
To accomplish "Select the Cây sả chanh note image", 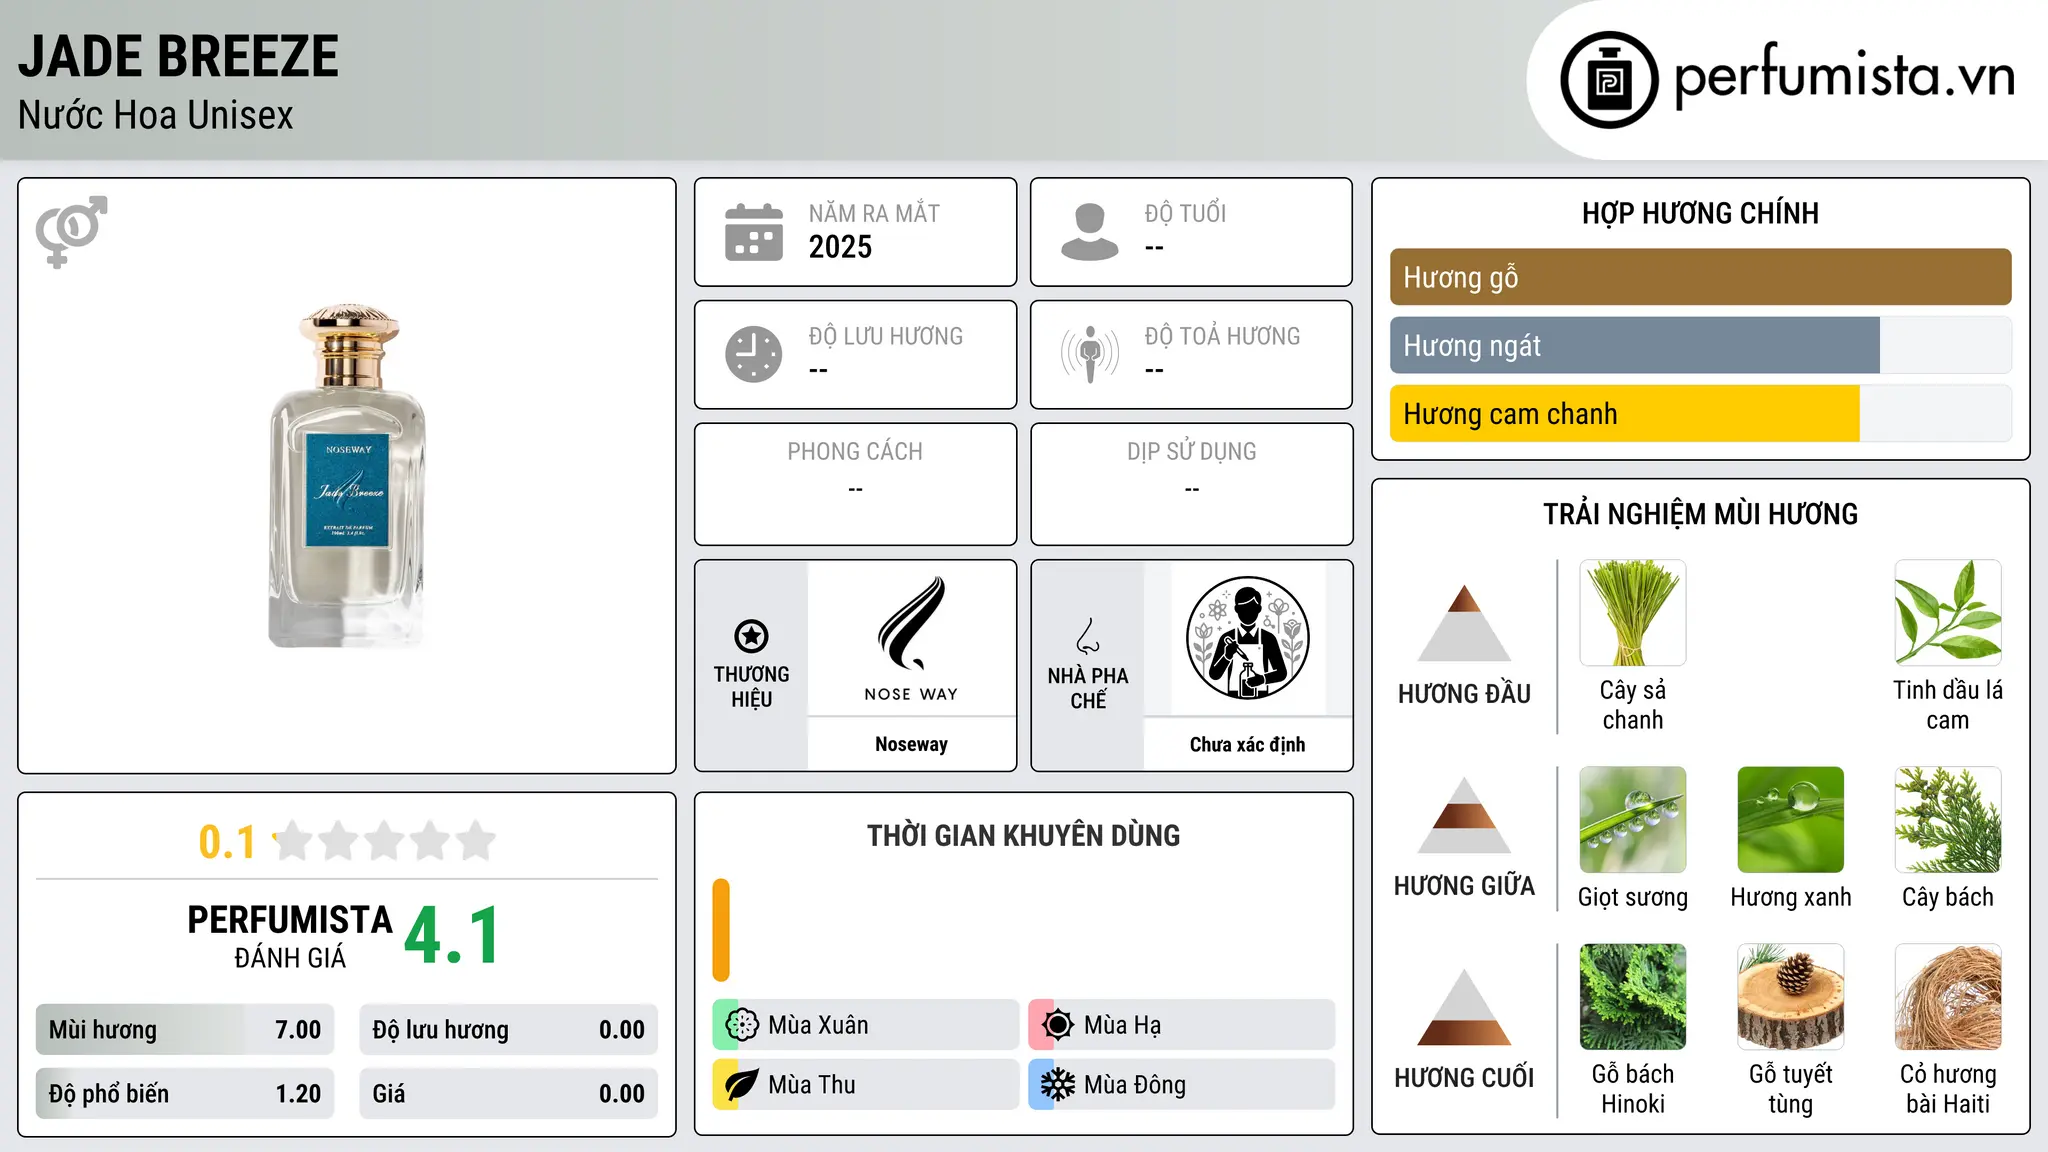I will point(1633,613).
